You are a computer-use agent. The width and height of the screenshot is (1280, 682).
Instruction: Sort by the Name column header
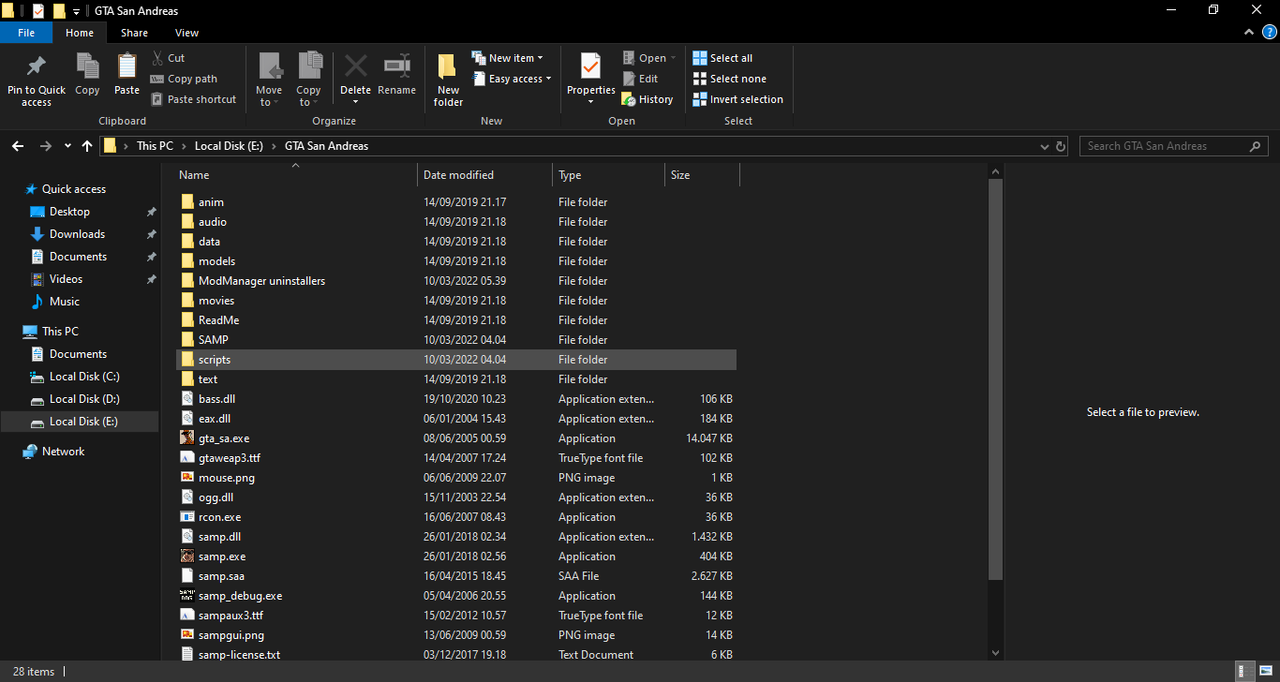(x=296, y=175)
